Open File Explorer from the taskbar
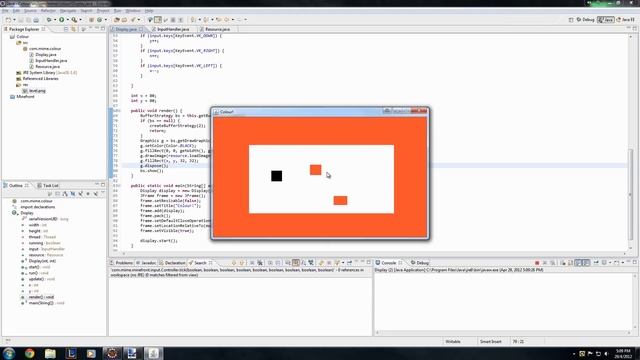This screenshot has height=360, width=640. 50,353
